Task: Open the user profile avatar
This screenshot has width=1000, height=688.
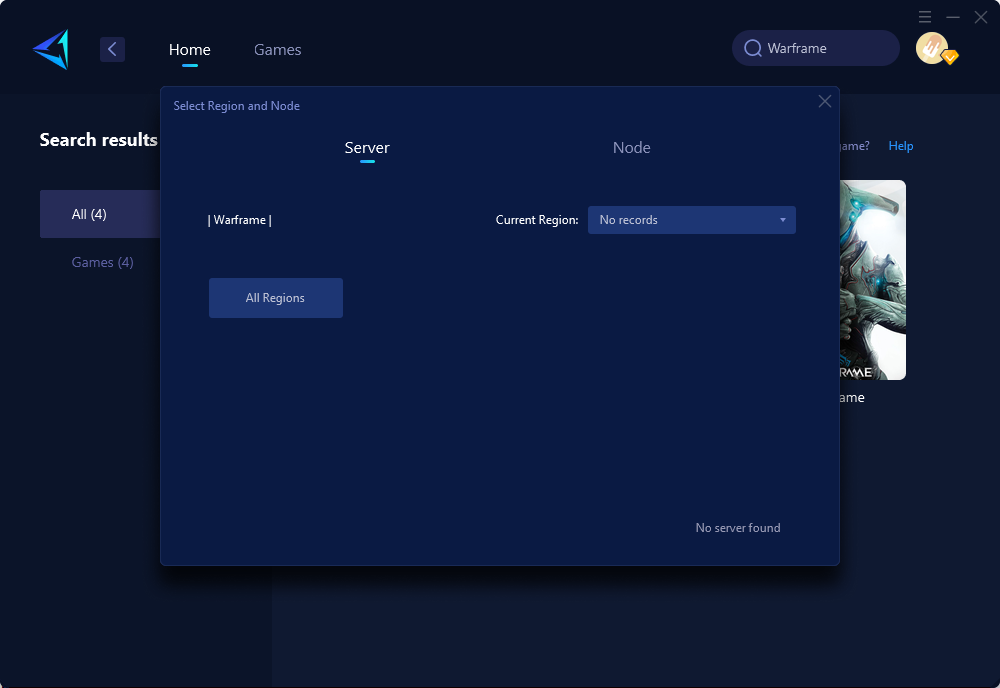Action: [932, 48]
